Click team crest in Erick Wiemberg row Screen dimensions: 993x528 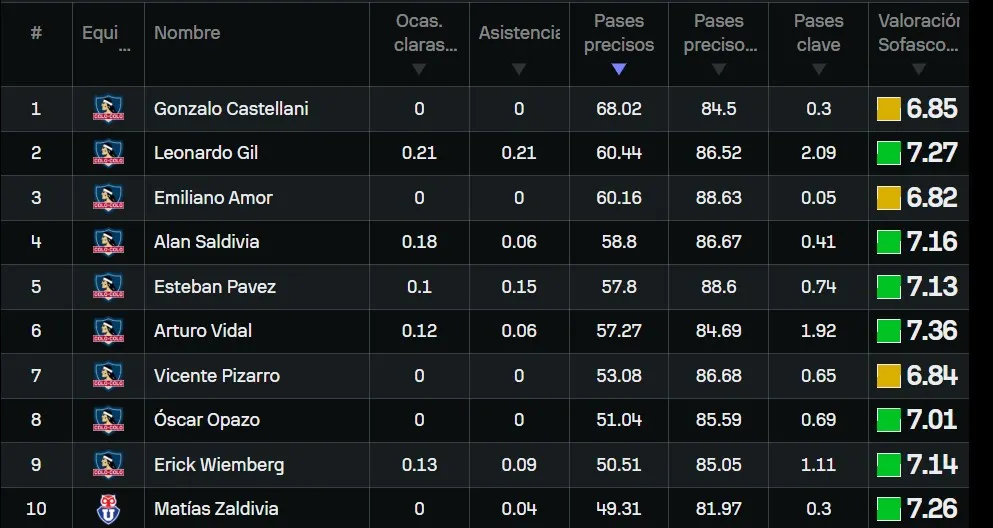coord(108,465)
